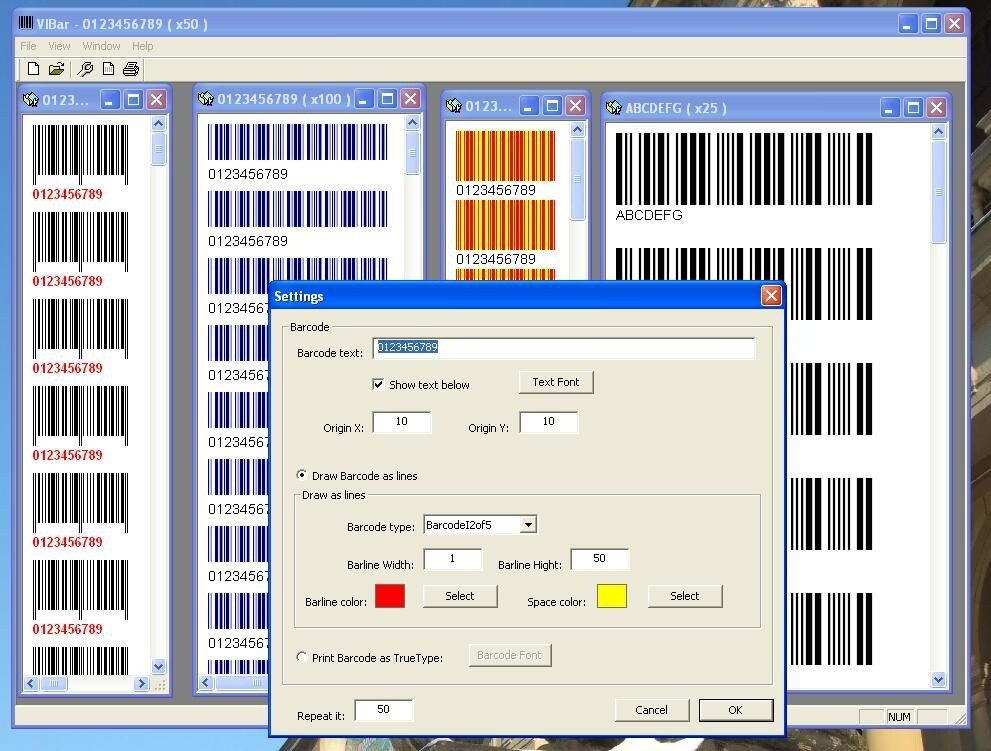Viewport: 991px width, 751px height.
Task: Click OK in the Settings dialog
Action: [x=736, y=710]
